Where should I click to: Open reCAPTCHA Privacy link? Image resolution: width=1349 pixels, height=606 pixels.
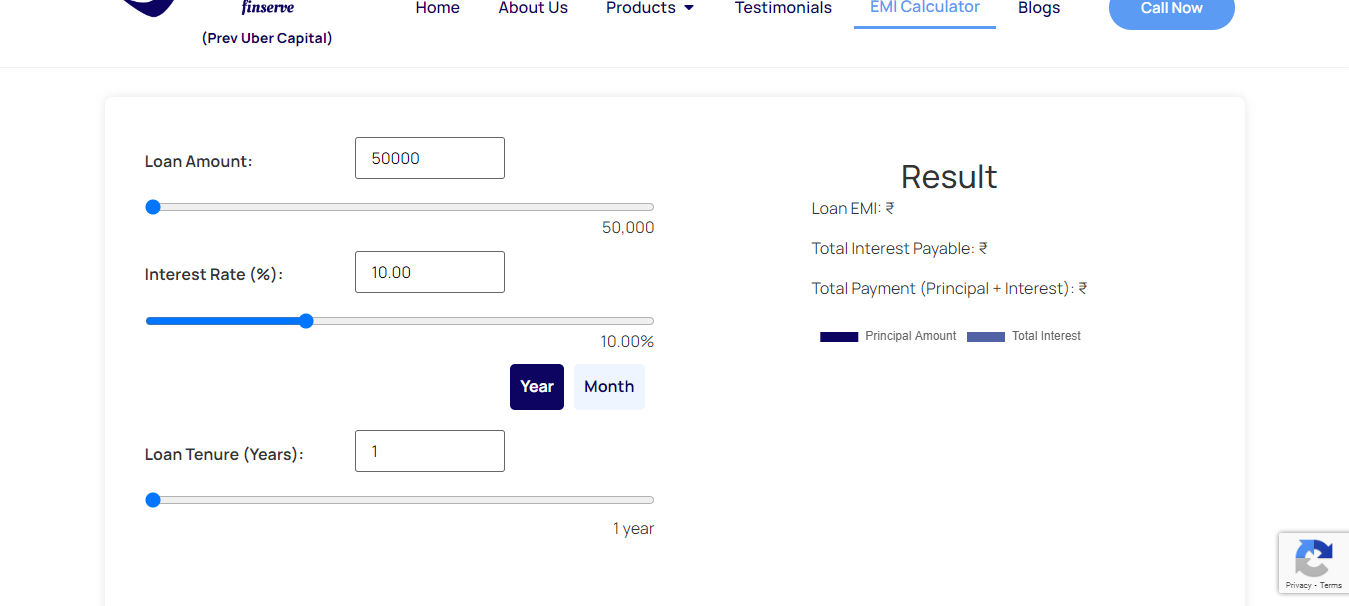pyautogui.click(x=1298, y=585)
